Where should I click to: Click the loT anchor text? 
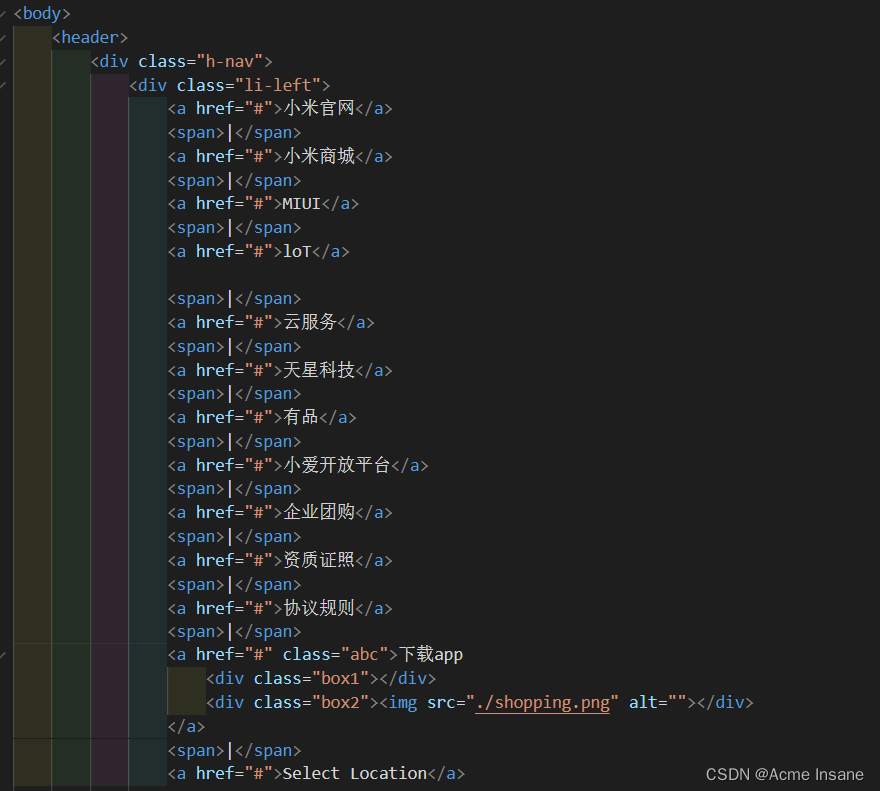tap(297, 252)
